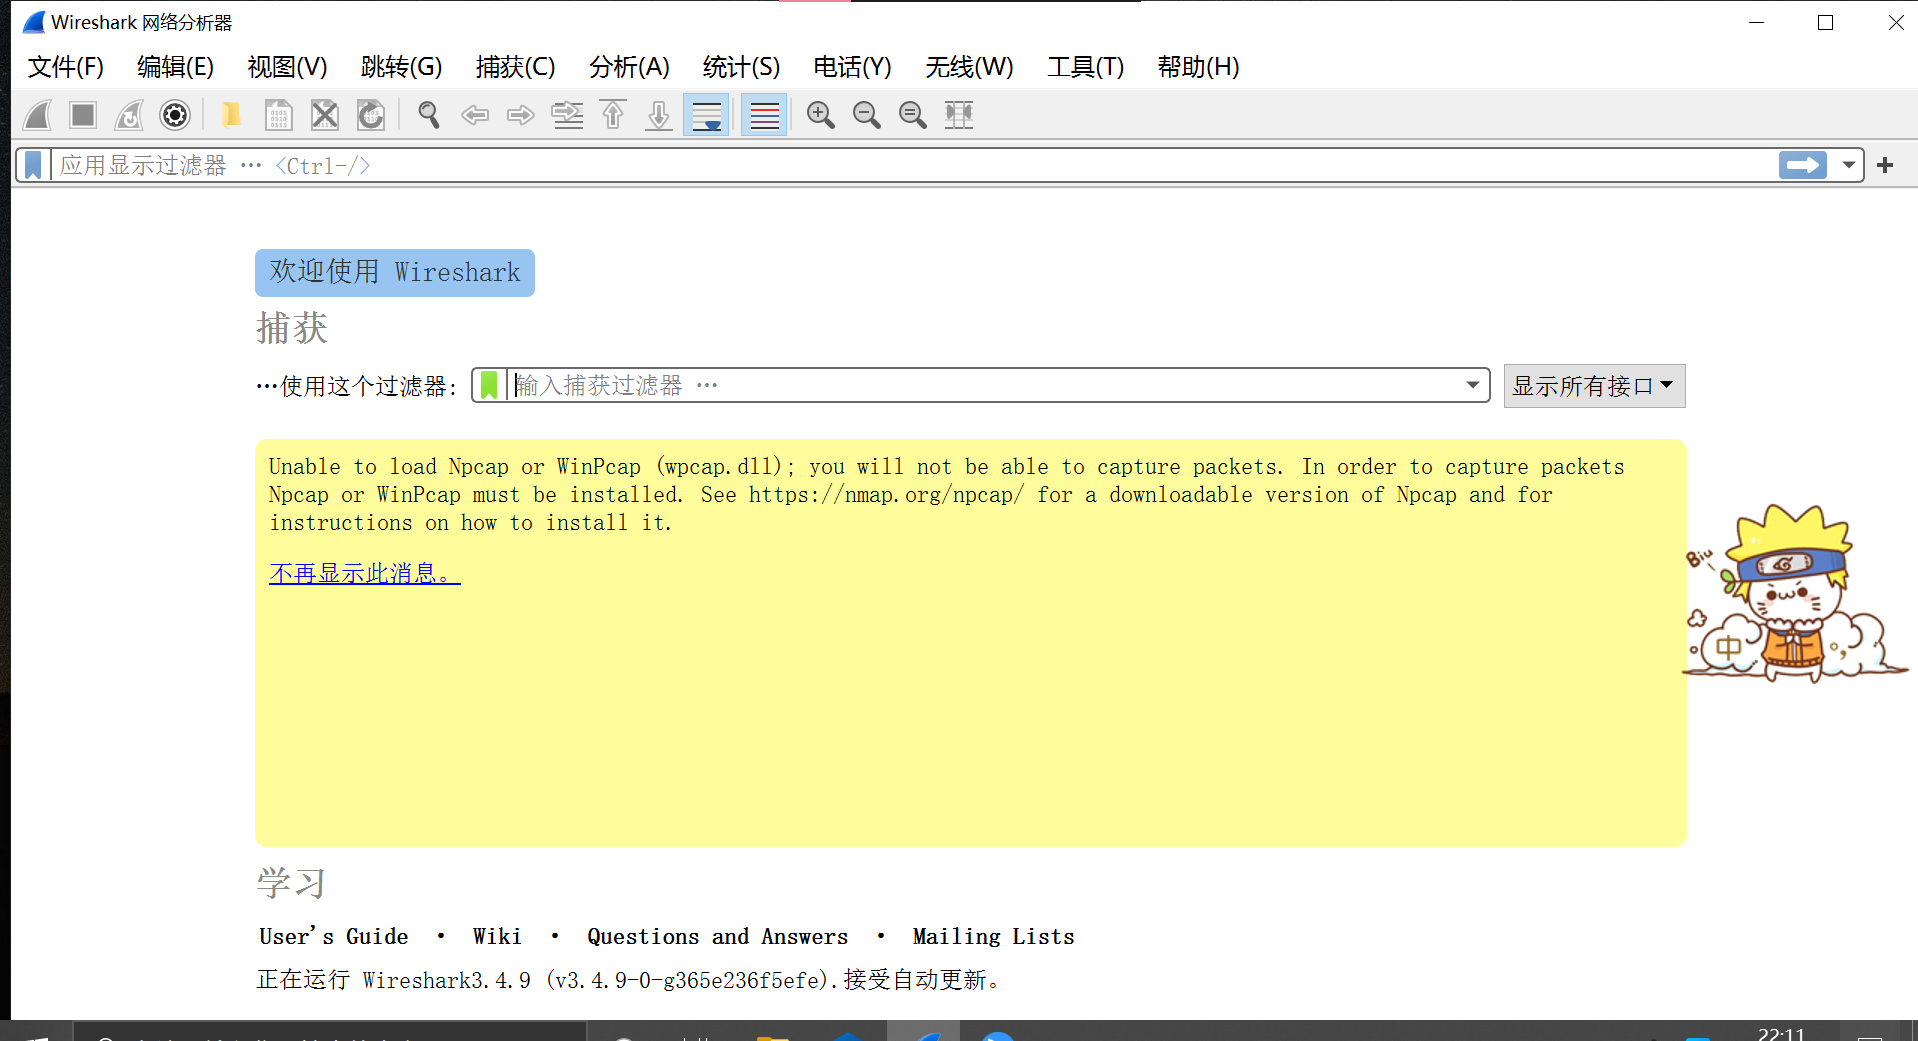Click the go to first packet icon
This screenshot has width=1918, height=1041.
coord(613,114)
